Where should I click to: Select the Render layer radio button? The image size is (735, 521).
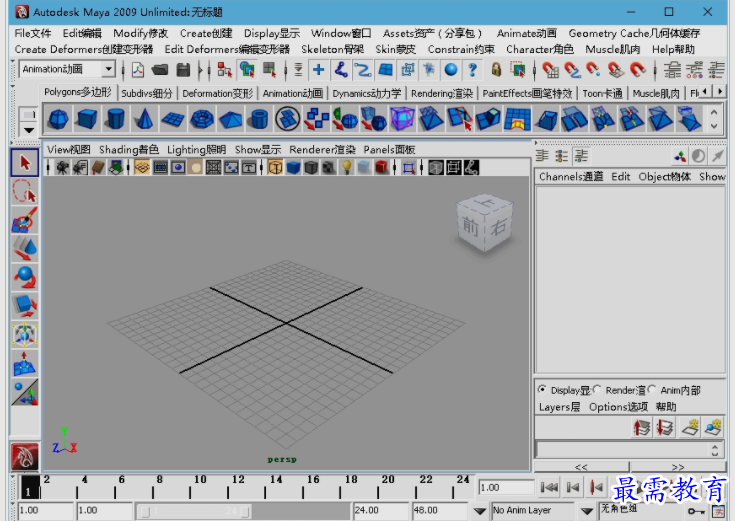click(597, 389)
